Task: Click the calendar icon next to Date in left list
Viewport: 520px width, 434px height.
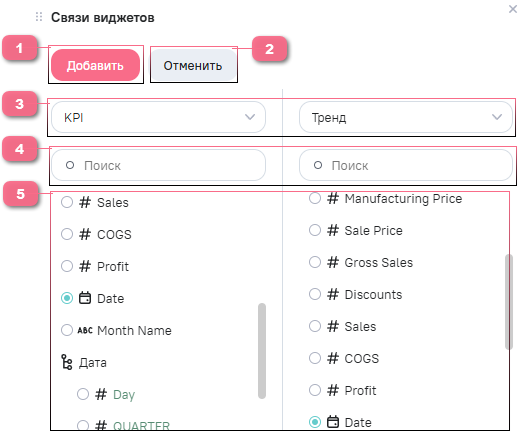Action: (x=85, y=298)
